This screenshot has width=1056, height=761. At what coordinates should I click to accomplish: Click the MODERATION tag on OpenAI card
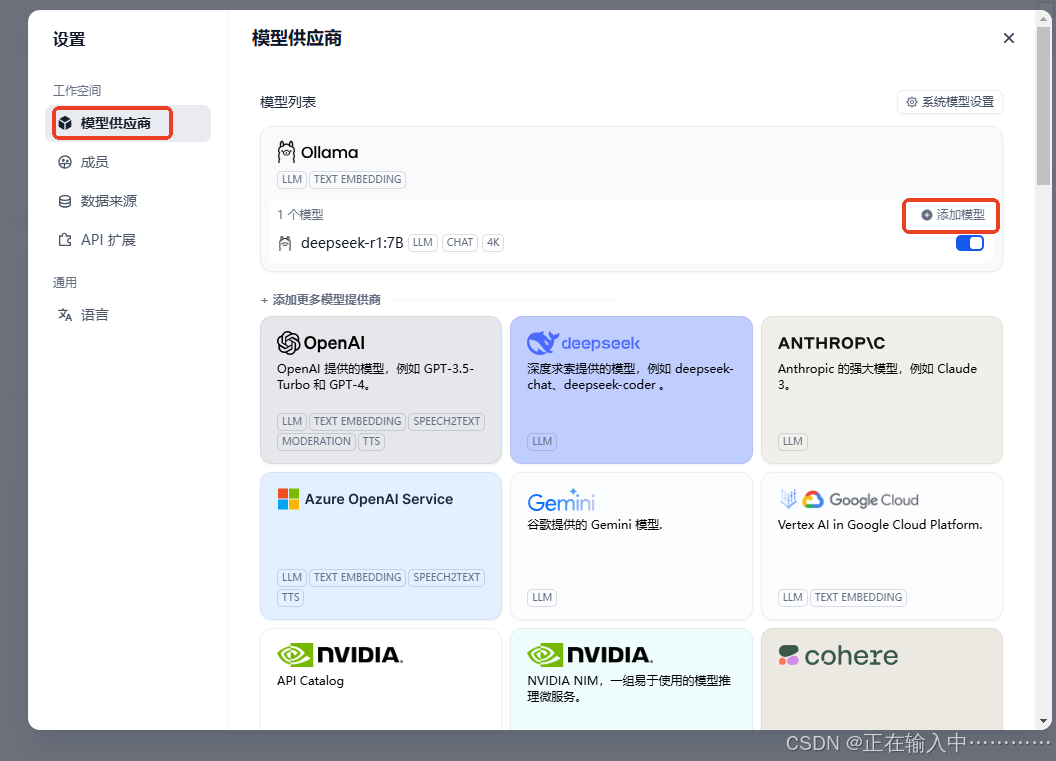click(317, 441)
